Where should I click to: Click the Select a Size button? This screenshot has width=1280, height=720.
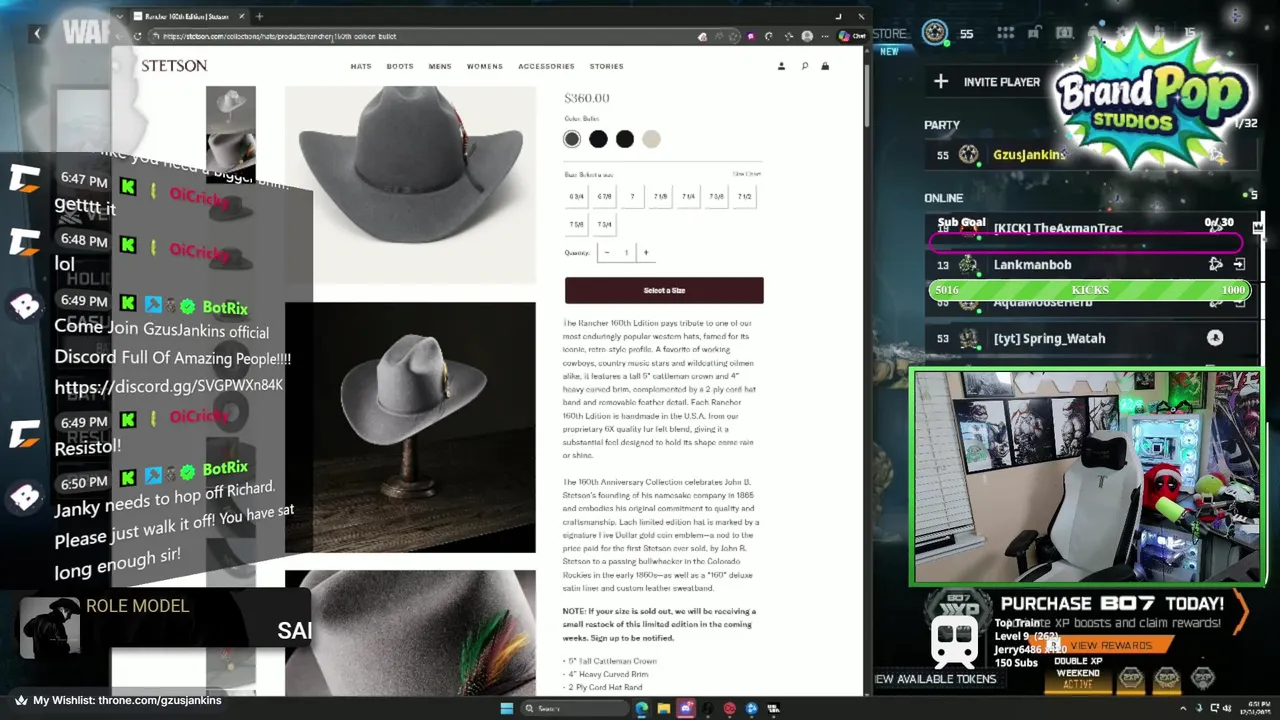(x=664, y=290)
